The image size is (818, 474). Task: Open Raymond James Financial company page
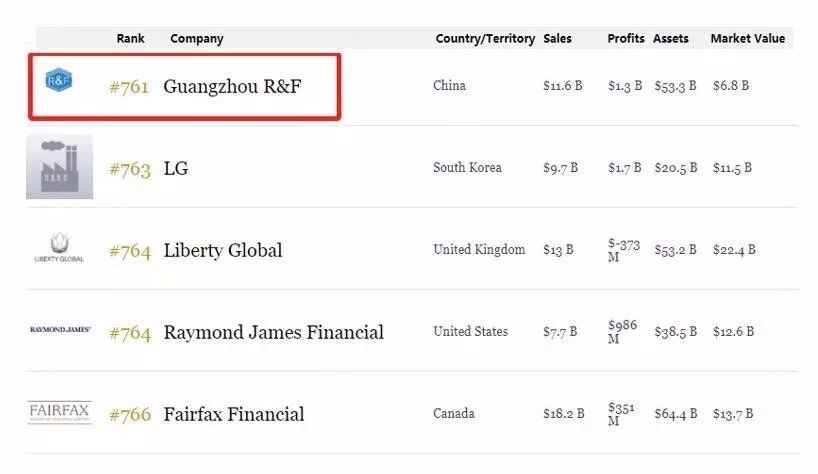coord(273,332)
